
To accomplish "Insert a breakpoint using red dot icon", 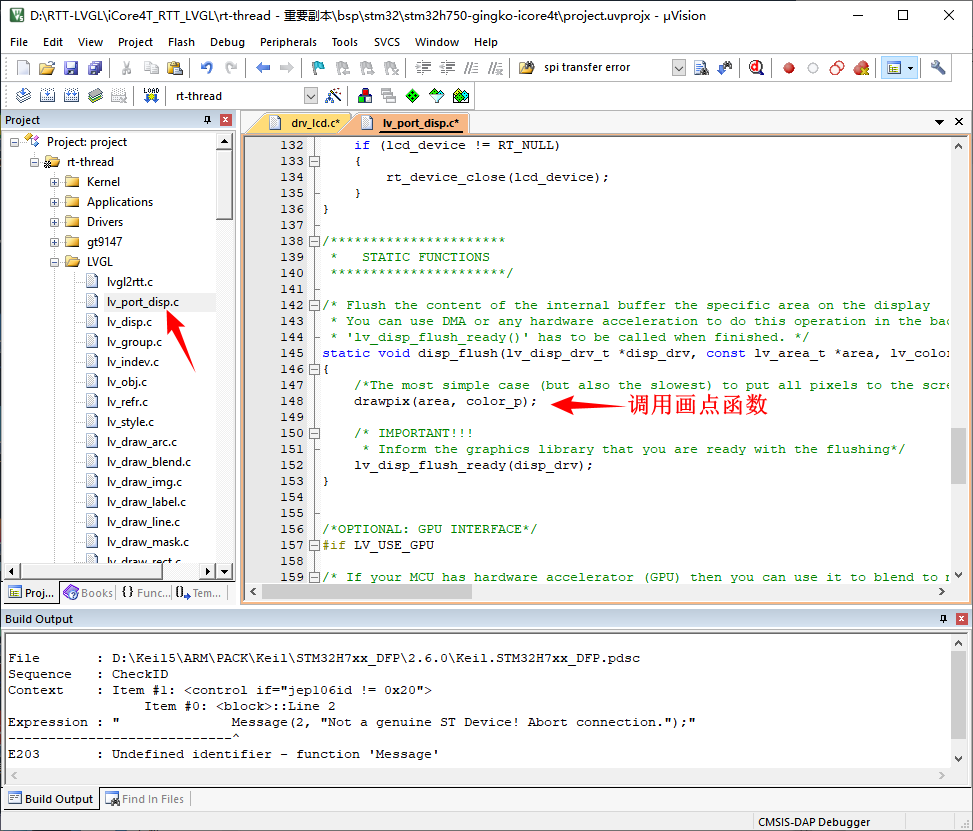I will pos(789,68).
